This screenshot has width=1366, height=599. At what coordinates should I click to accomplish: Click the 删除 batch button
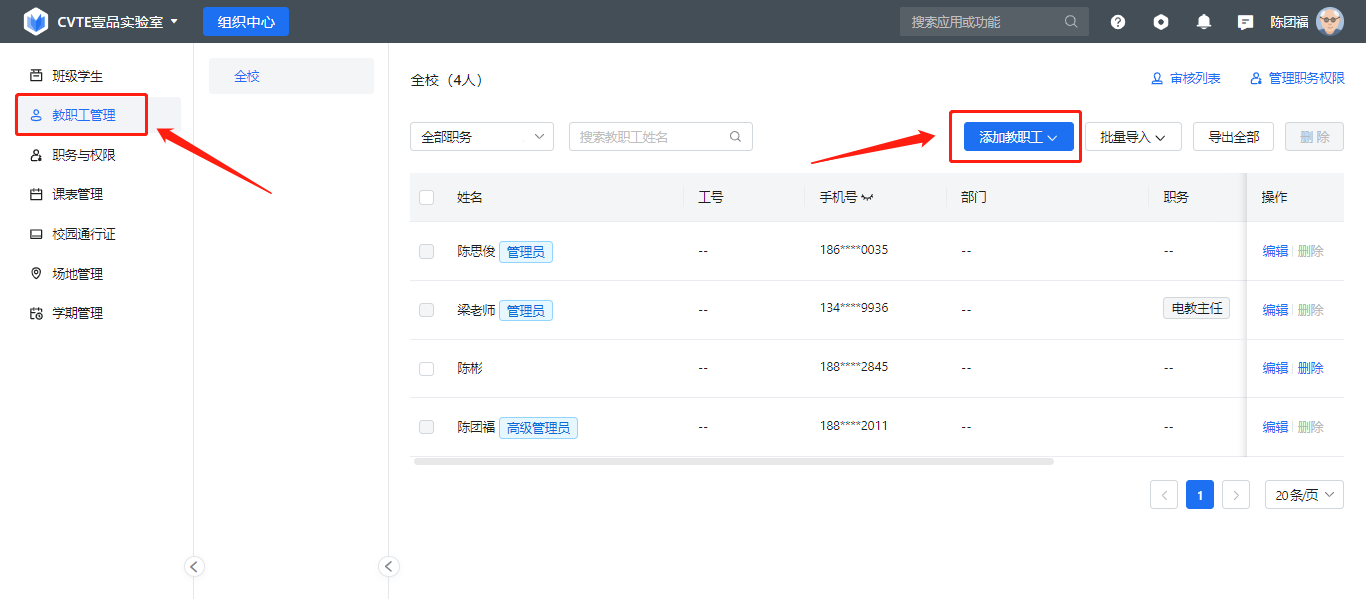[x=1315, y=137]
